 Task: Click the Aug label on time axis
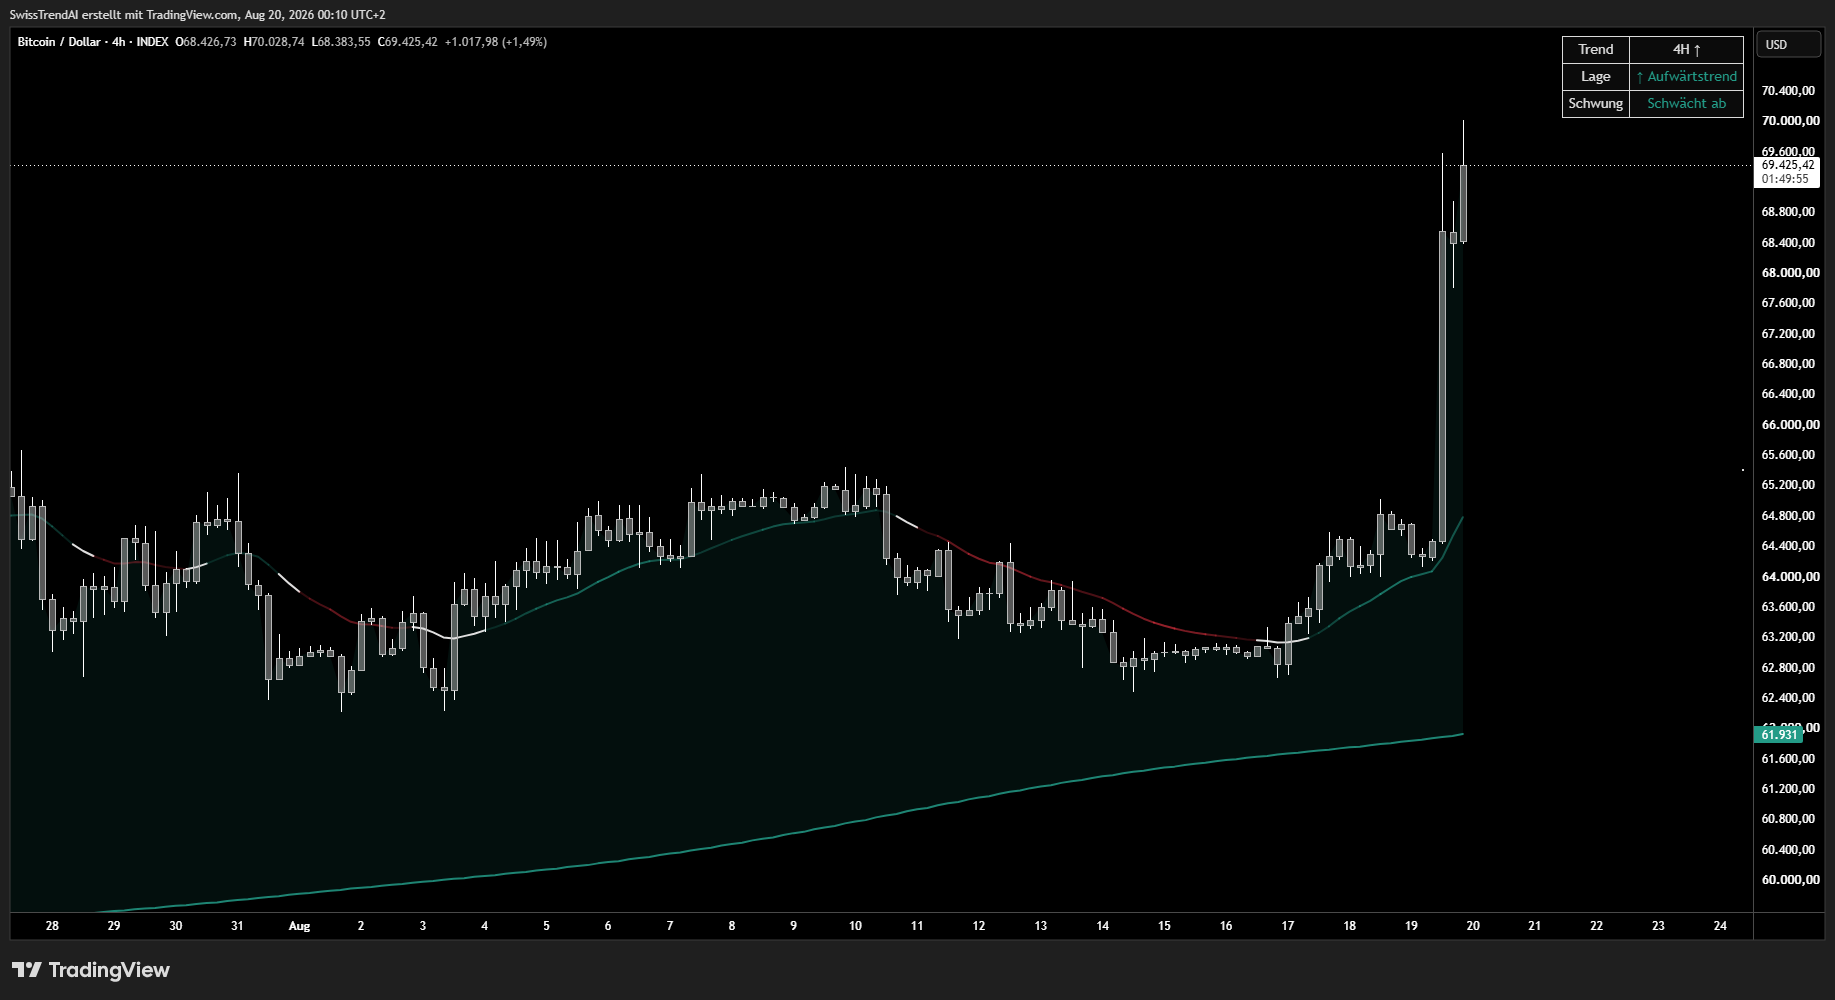299,926
